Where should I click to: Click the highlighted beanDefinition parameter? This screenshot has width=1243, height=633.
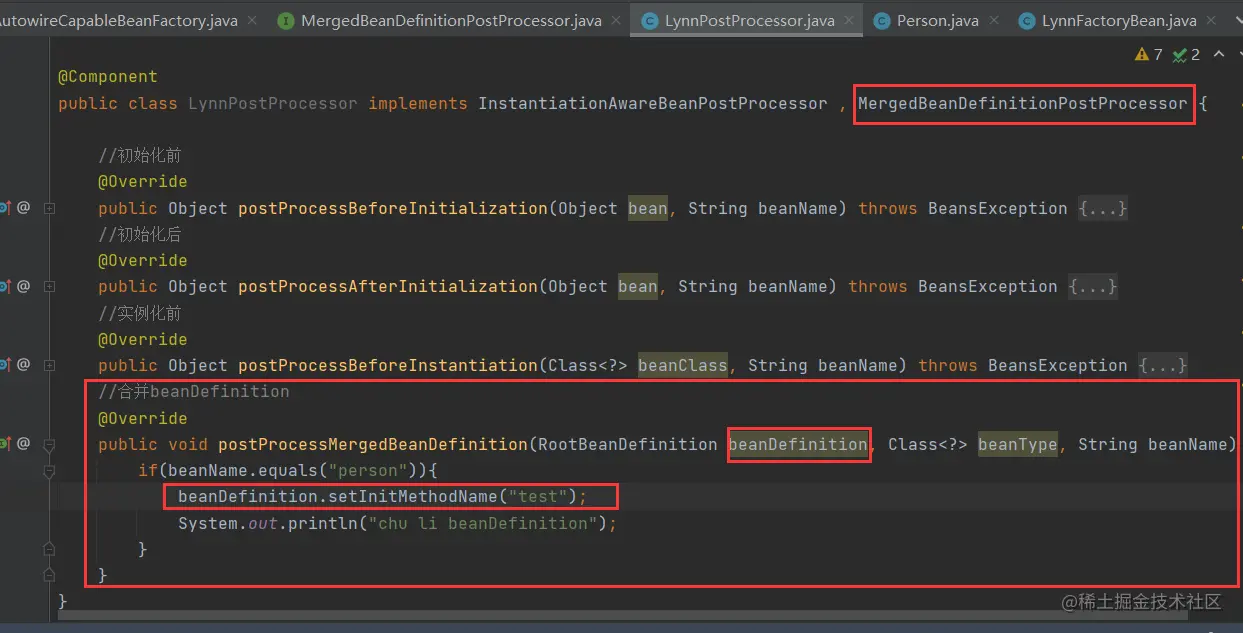pyautogui.click(x=798, y=444)
